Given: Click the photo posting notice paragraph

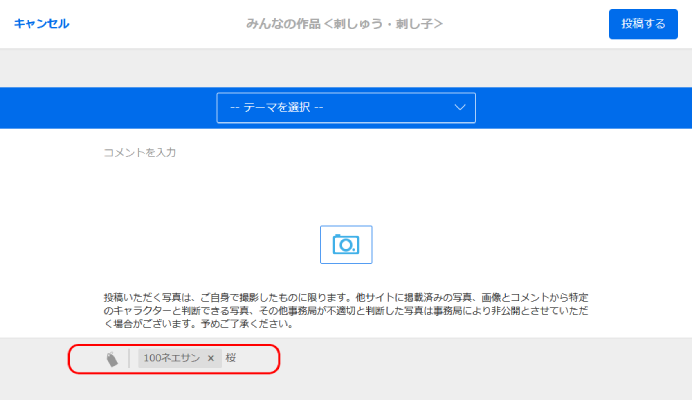Looking at the screenshot, I should pyautogui.click(x=346, y=310).
